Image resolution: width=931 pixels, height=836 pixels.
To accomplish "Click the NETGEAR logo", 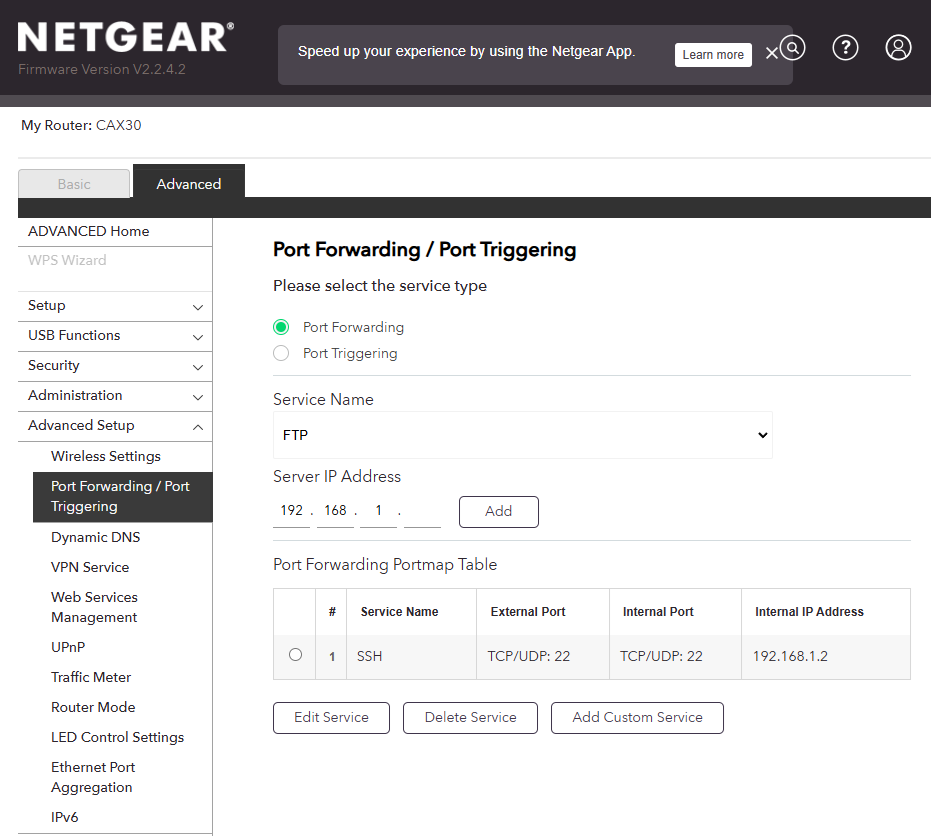I will pyautogui.click(x=126, y=38).
